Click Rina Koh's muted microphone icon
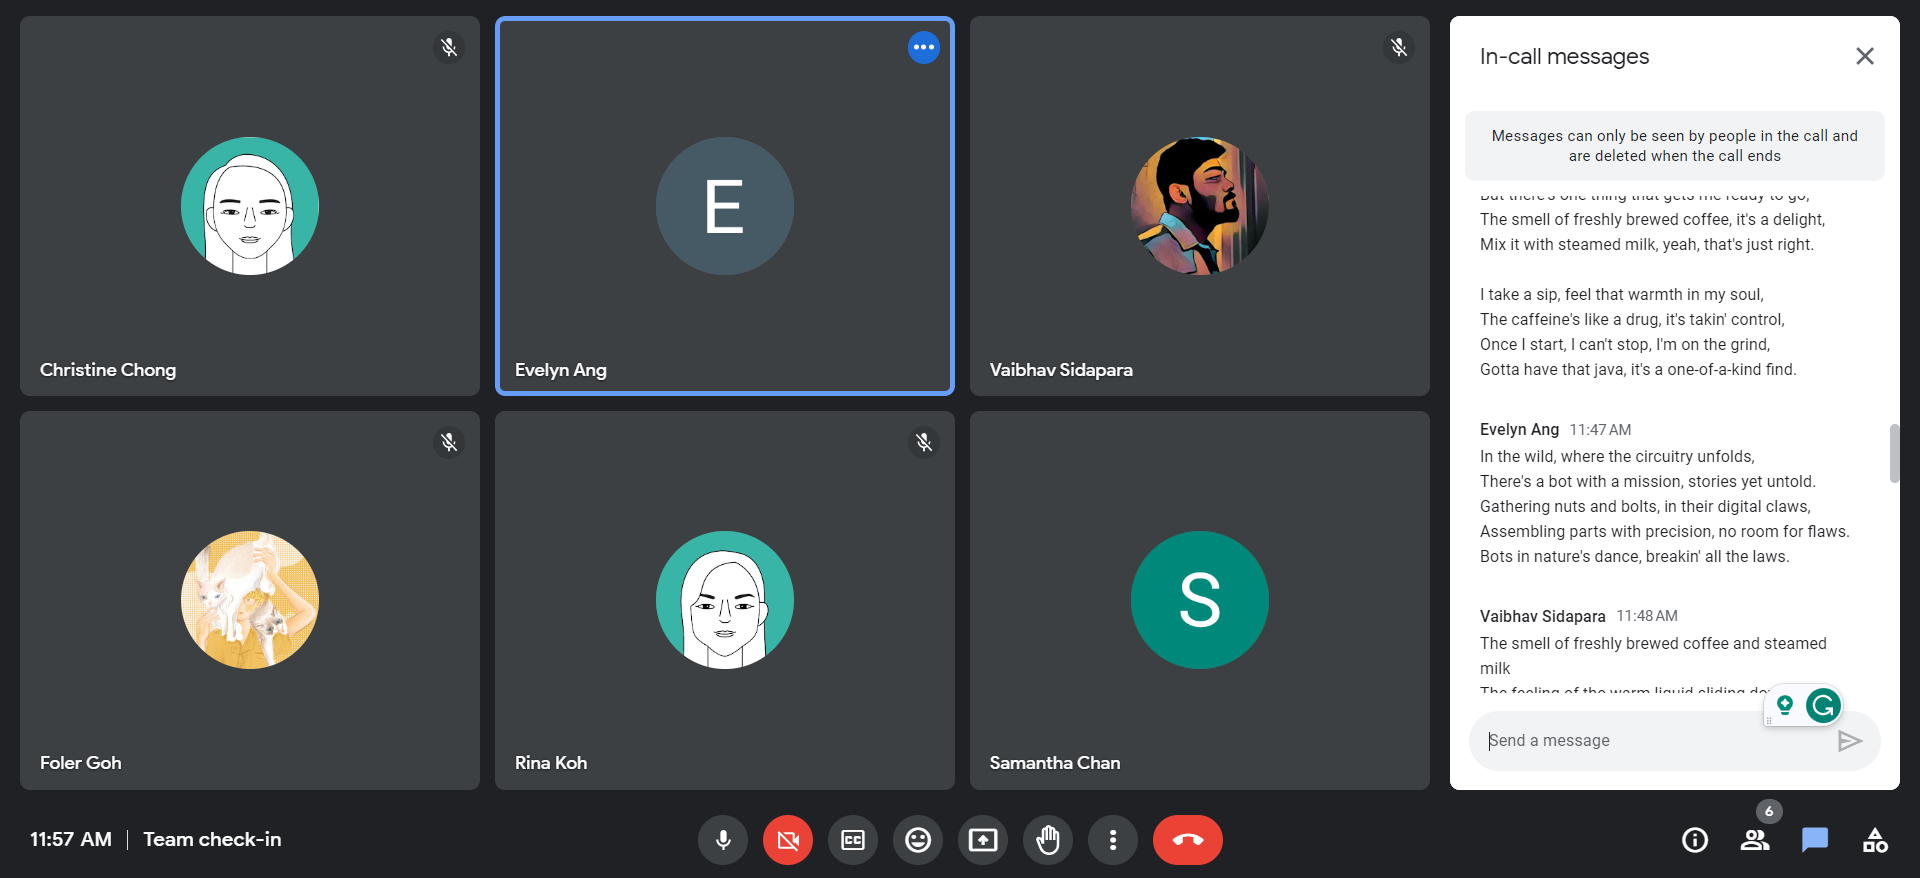Viewport: 1920px width, 878px height. pyautogui.click(x=924, y=442)
